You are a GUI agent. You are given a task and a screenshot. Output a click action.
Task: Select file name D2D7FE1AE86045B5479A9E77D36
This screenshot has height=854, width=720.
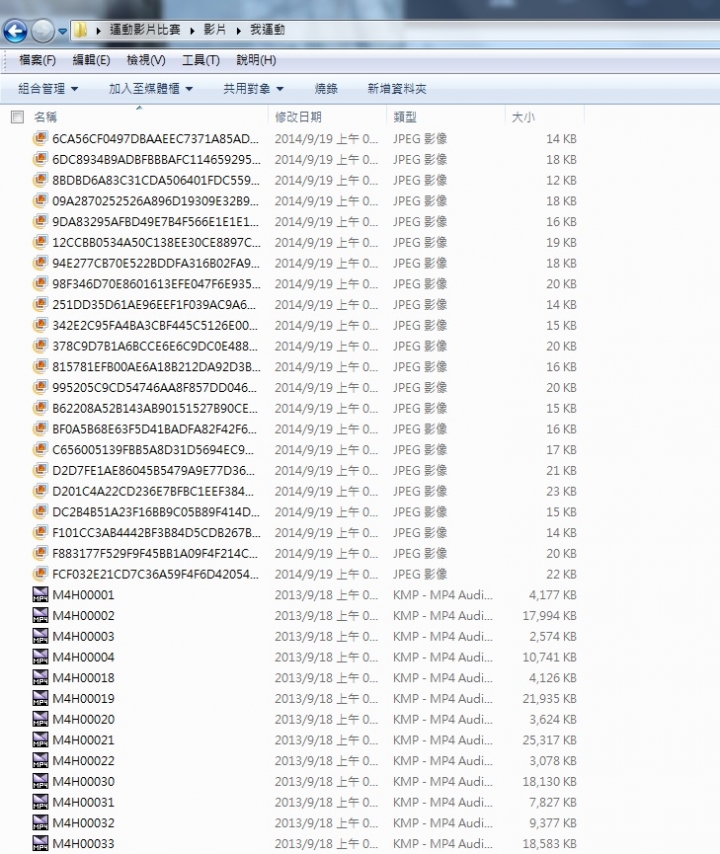pyautogui.click(x=154, y=471)
